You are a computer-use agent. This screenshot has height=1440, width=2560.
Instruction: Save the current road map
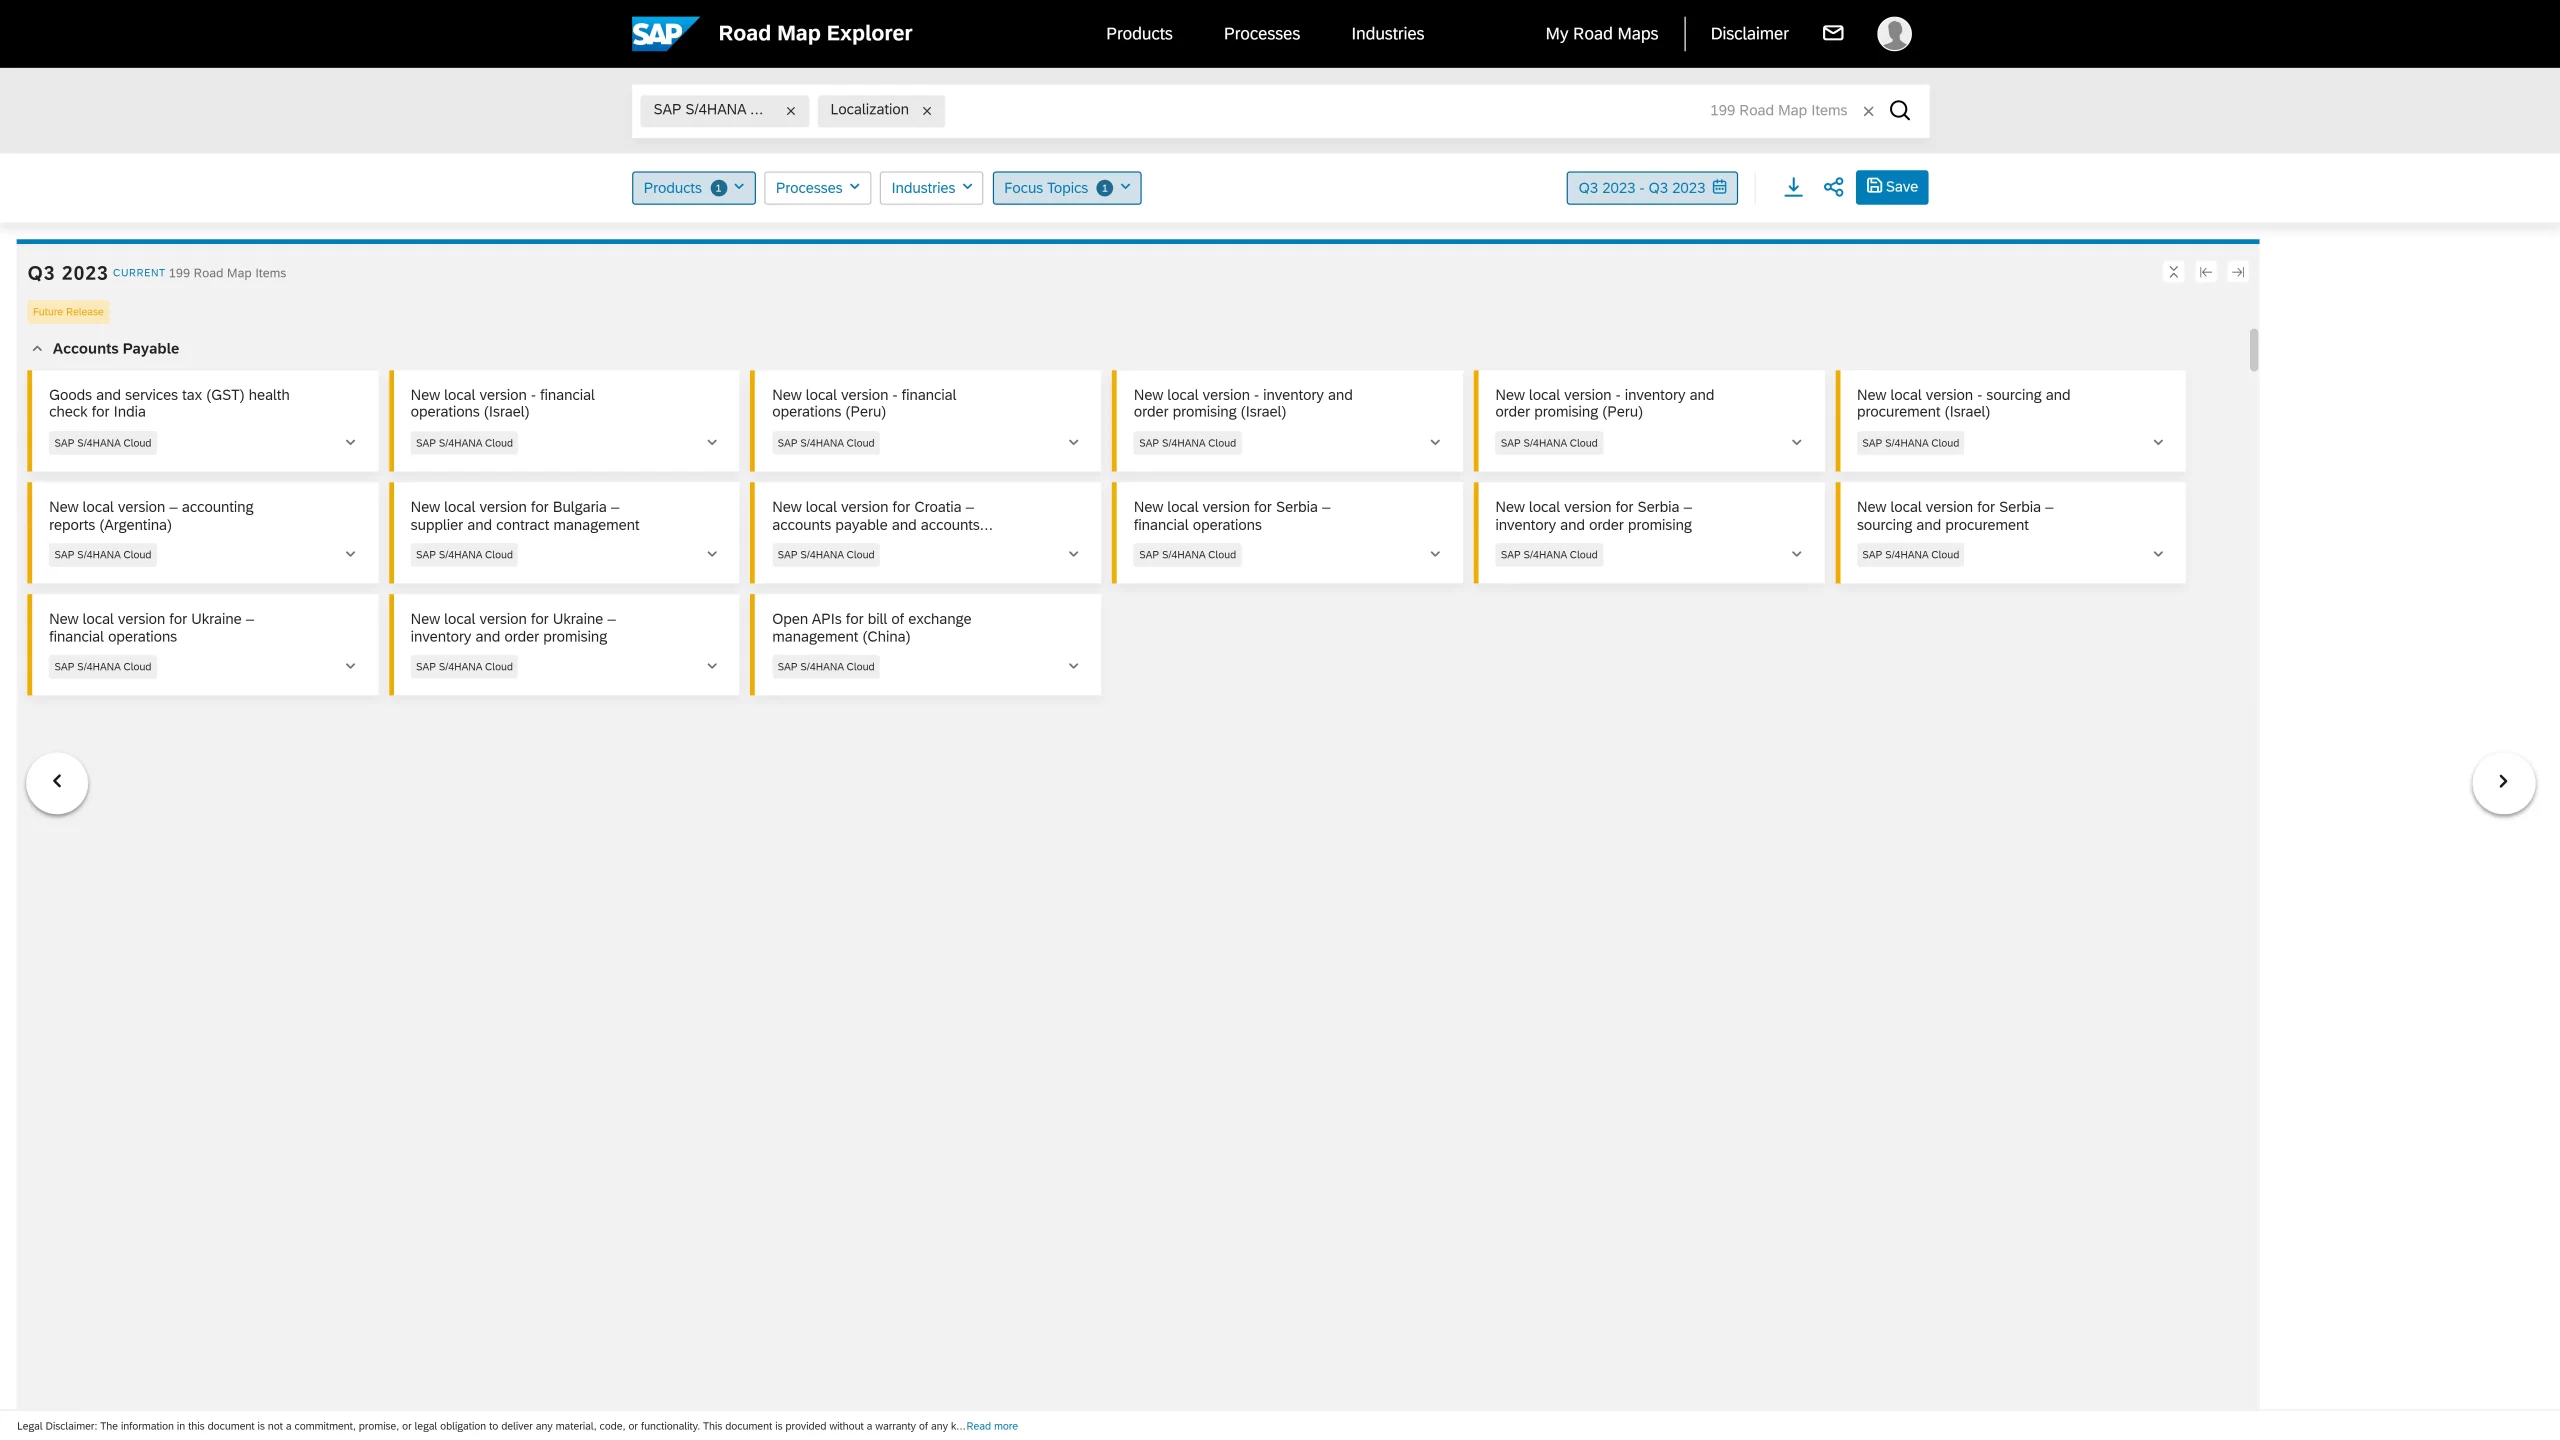[1892, 187]
